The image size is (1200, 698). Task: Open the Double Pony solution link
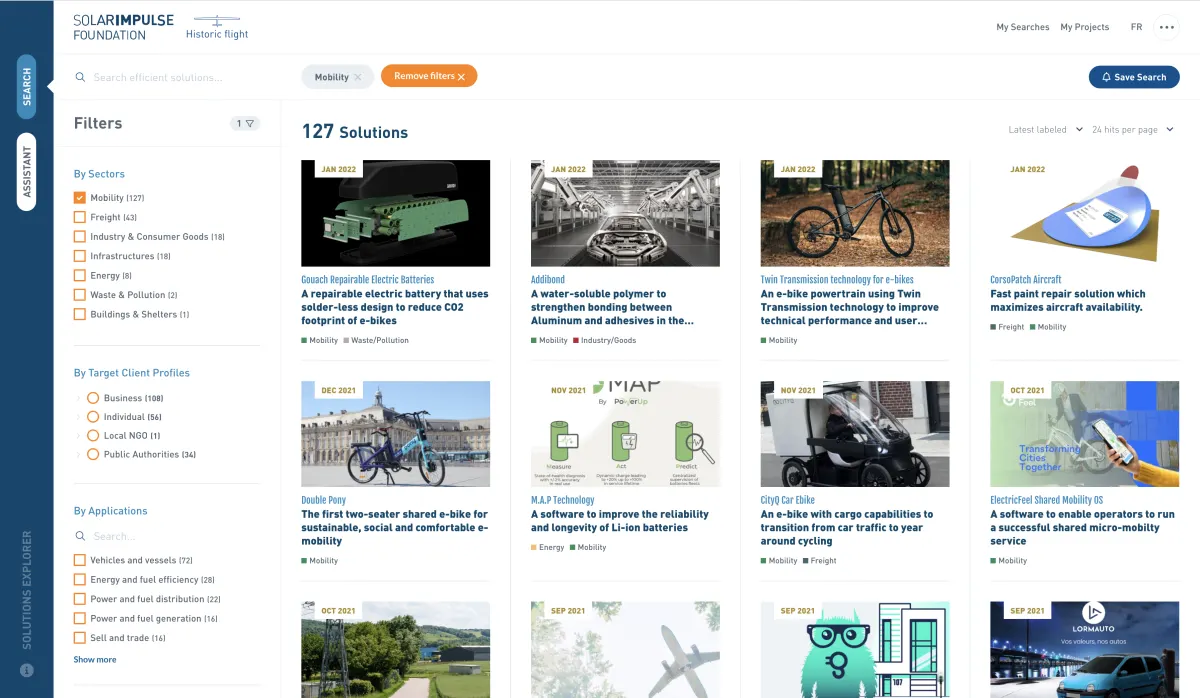click(324, 500)
